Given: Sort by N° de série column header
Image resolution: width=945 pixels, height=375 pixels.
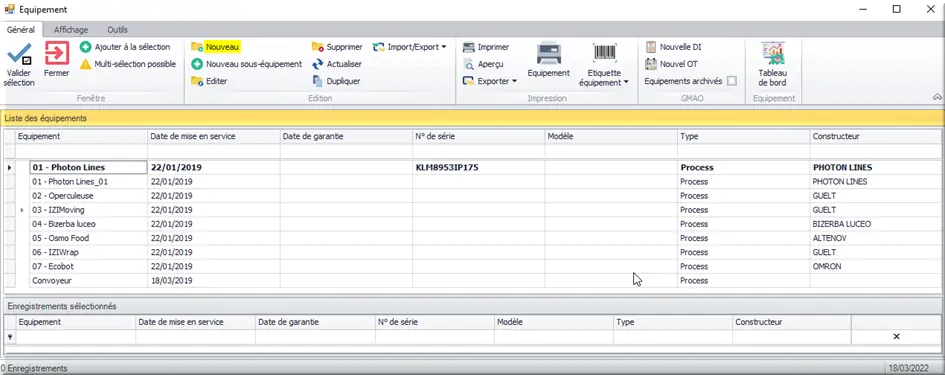Looking at the screenshot, I should 479,137.
